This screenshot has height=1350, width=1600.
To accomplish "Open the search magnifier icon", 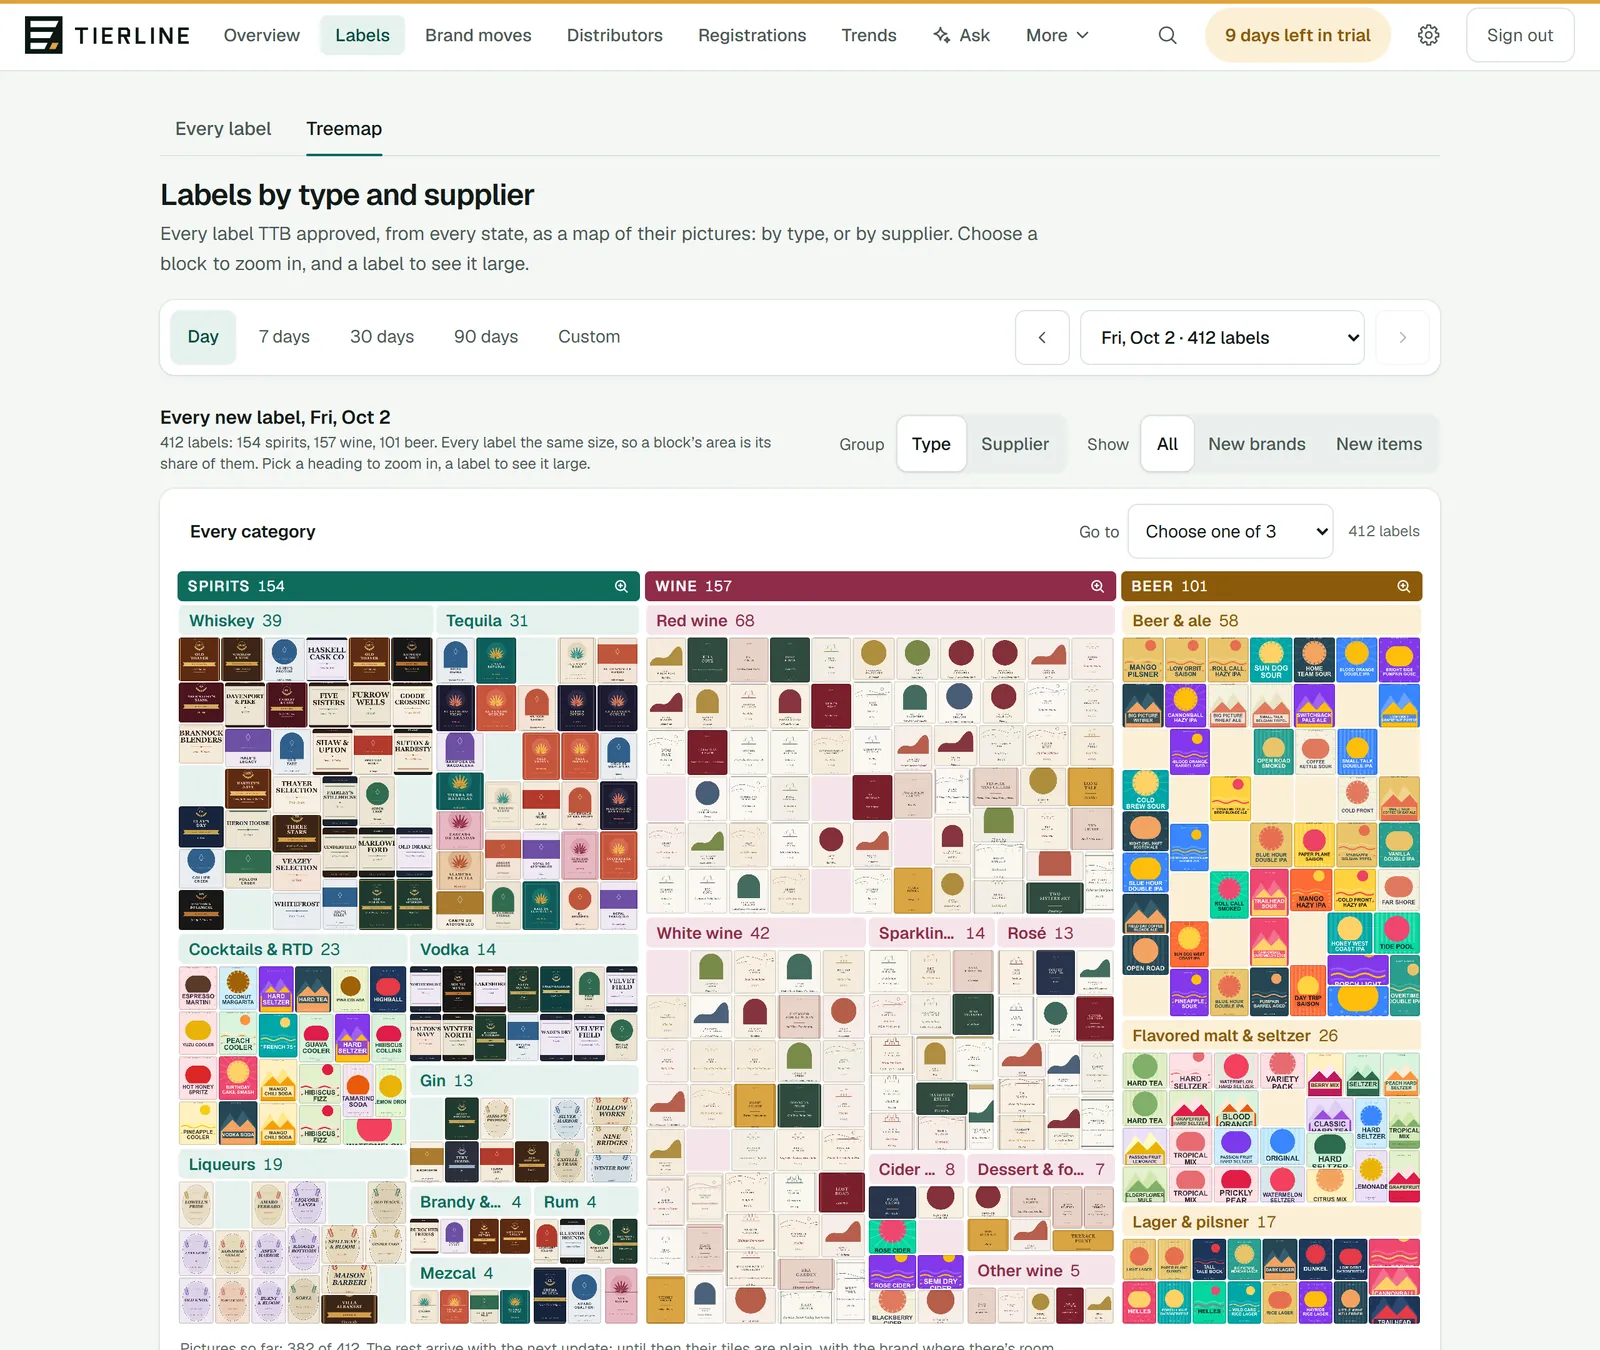I will coord(1167,35).
